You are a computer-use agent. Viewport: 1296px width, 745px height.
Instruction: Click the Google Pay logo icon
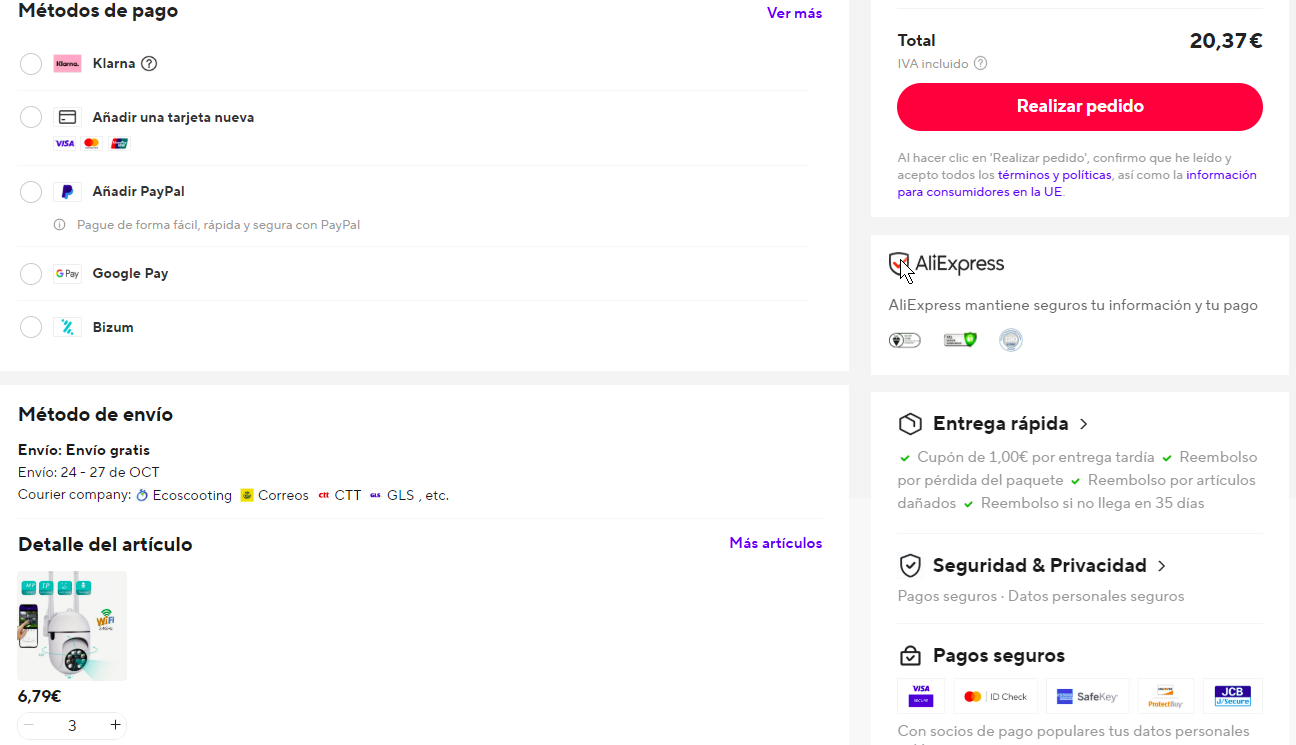(67, 274)
